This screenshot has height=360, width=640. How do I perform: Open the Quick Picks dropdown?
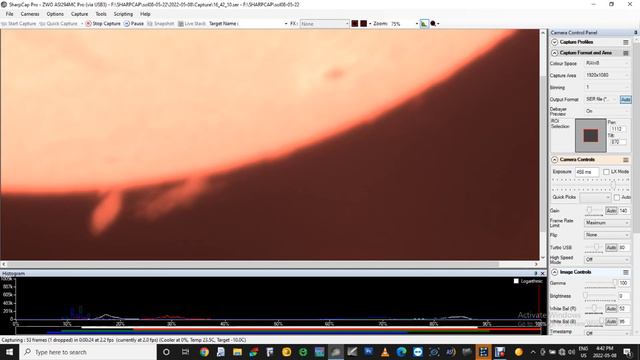pos(595,198)
